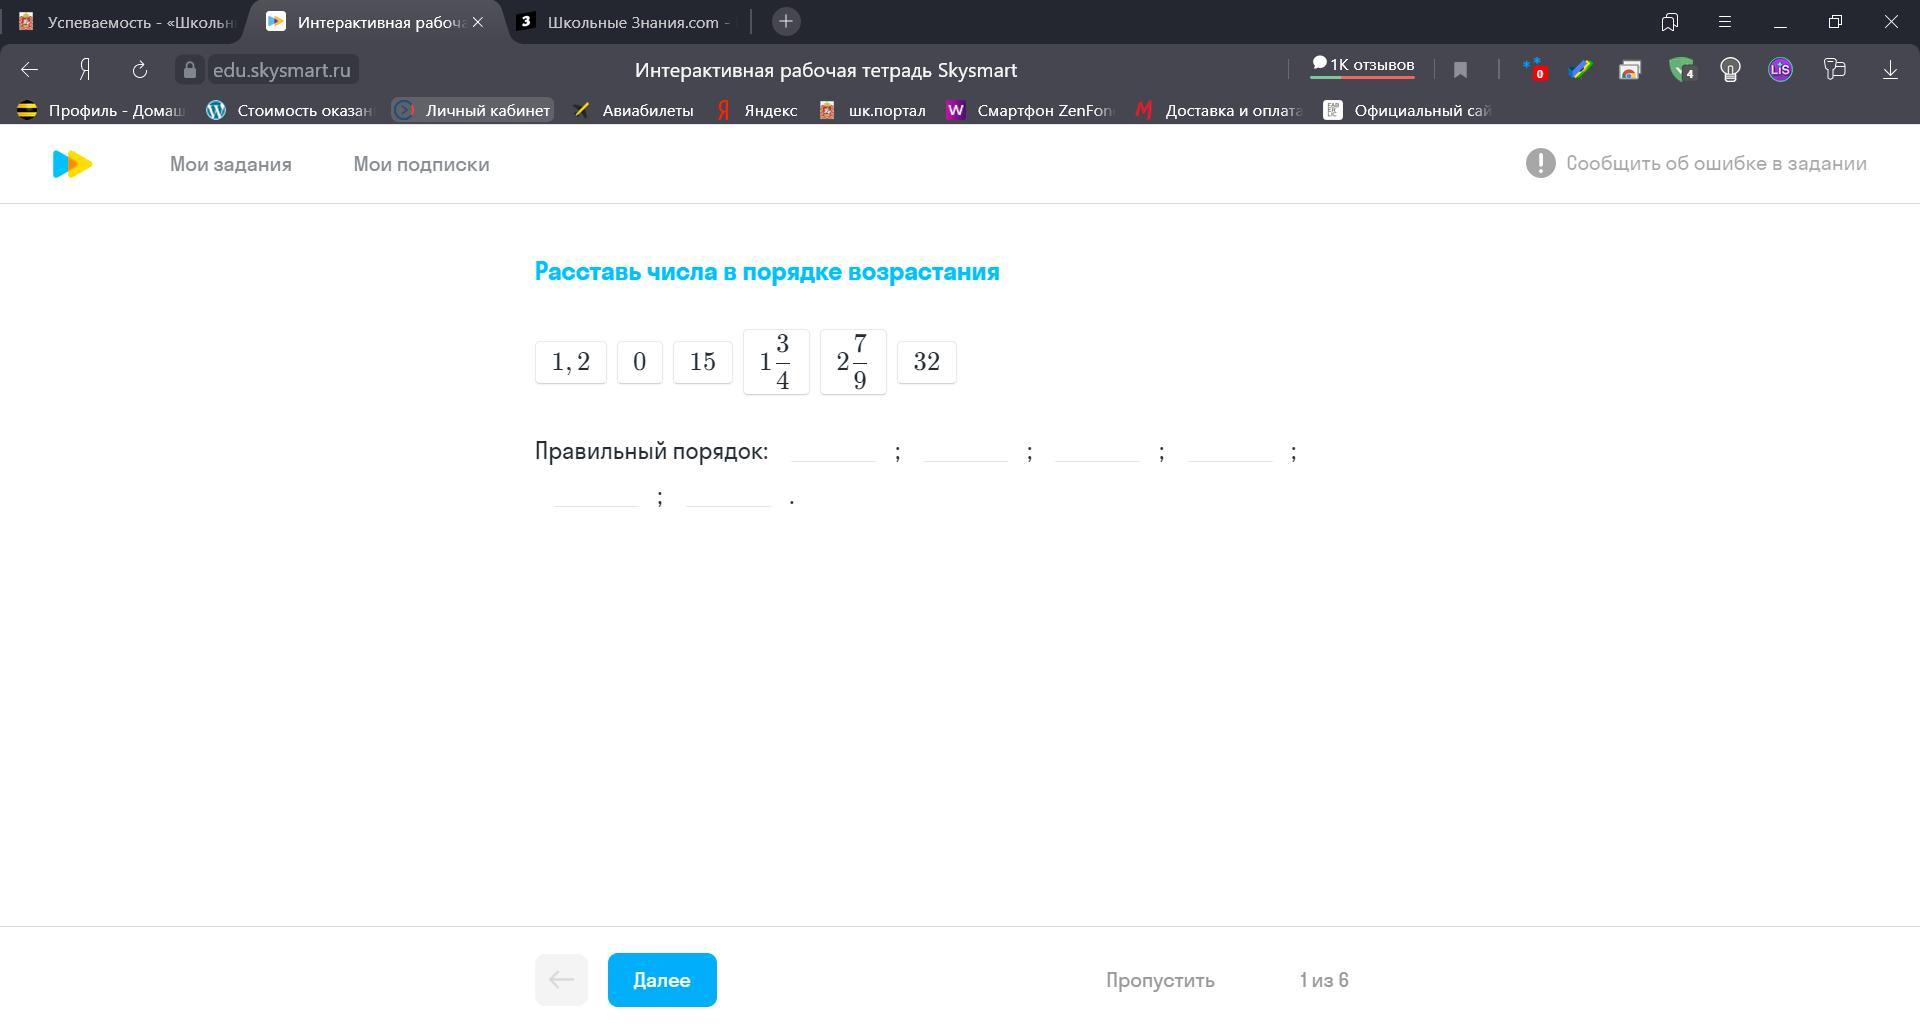Open the Мои подписки menu item
The height and width of the screenshot is (1030, 1920).
[x=421, y=164]
